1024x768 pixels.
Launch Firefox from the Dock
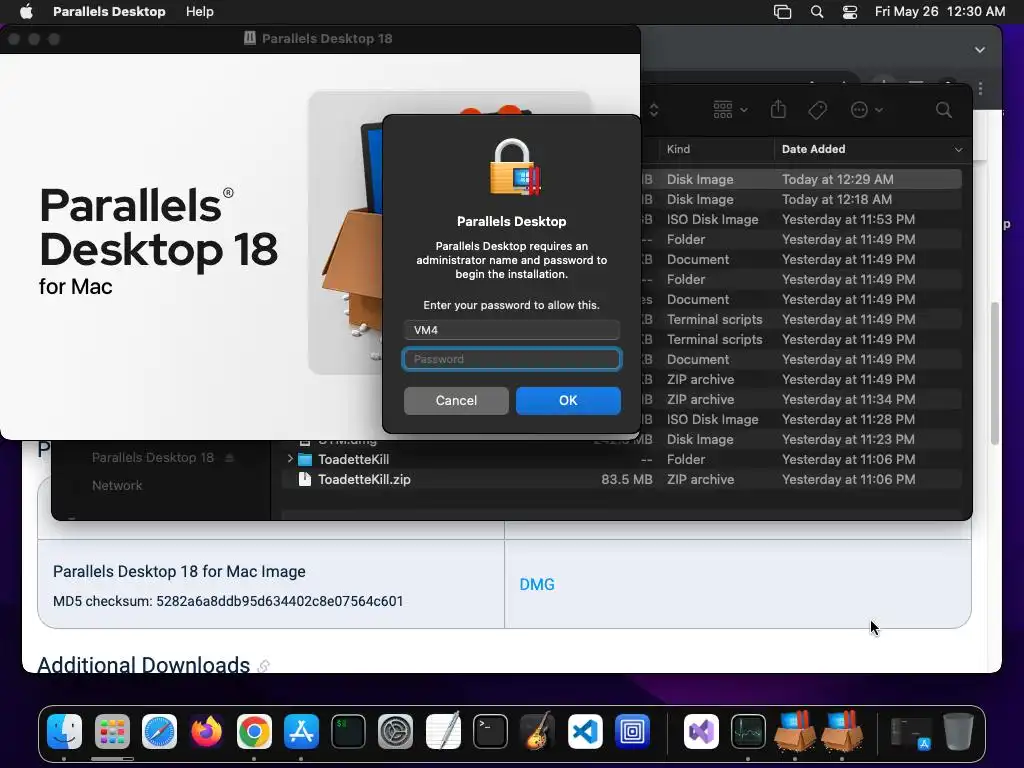pos(206,731)
